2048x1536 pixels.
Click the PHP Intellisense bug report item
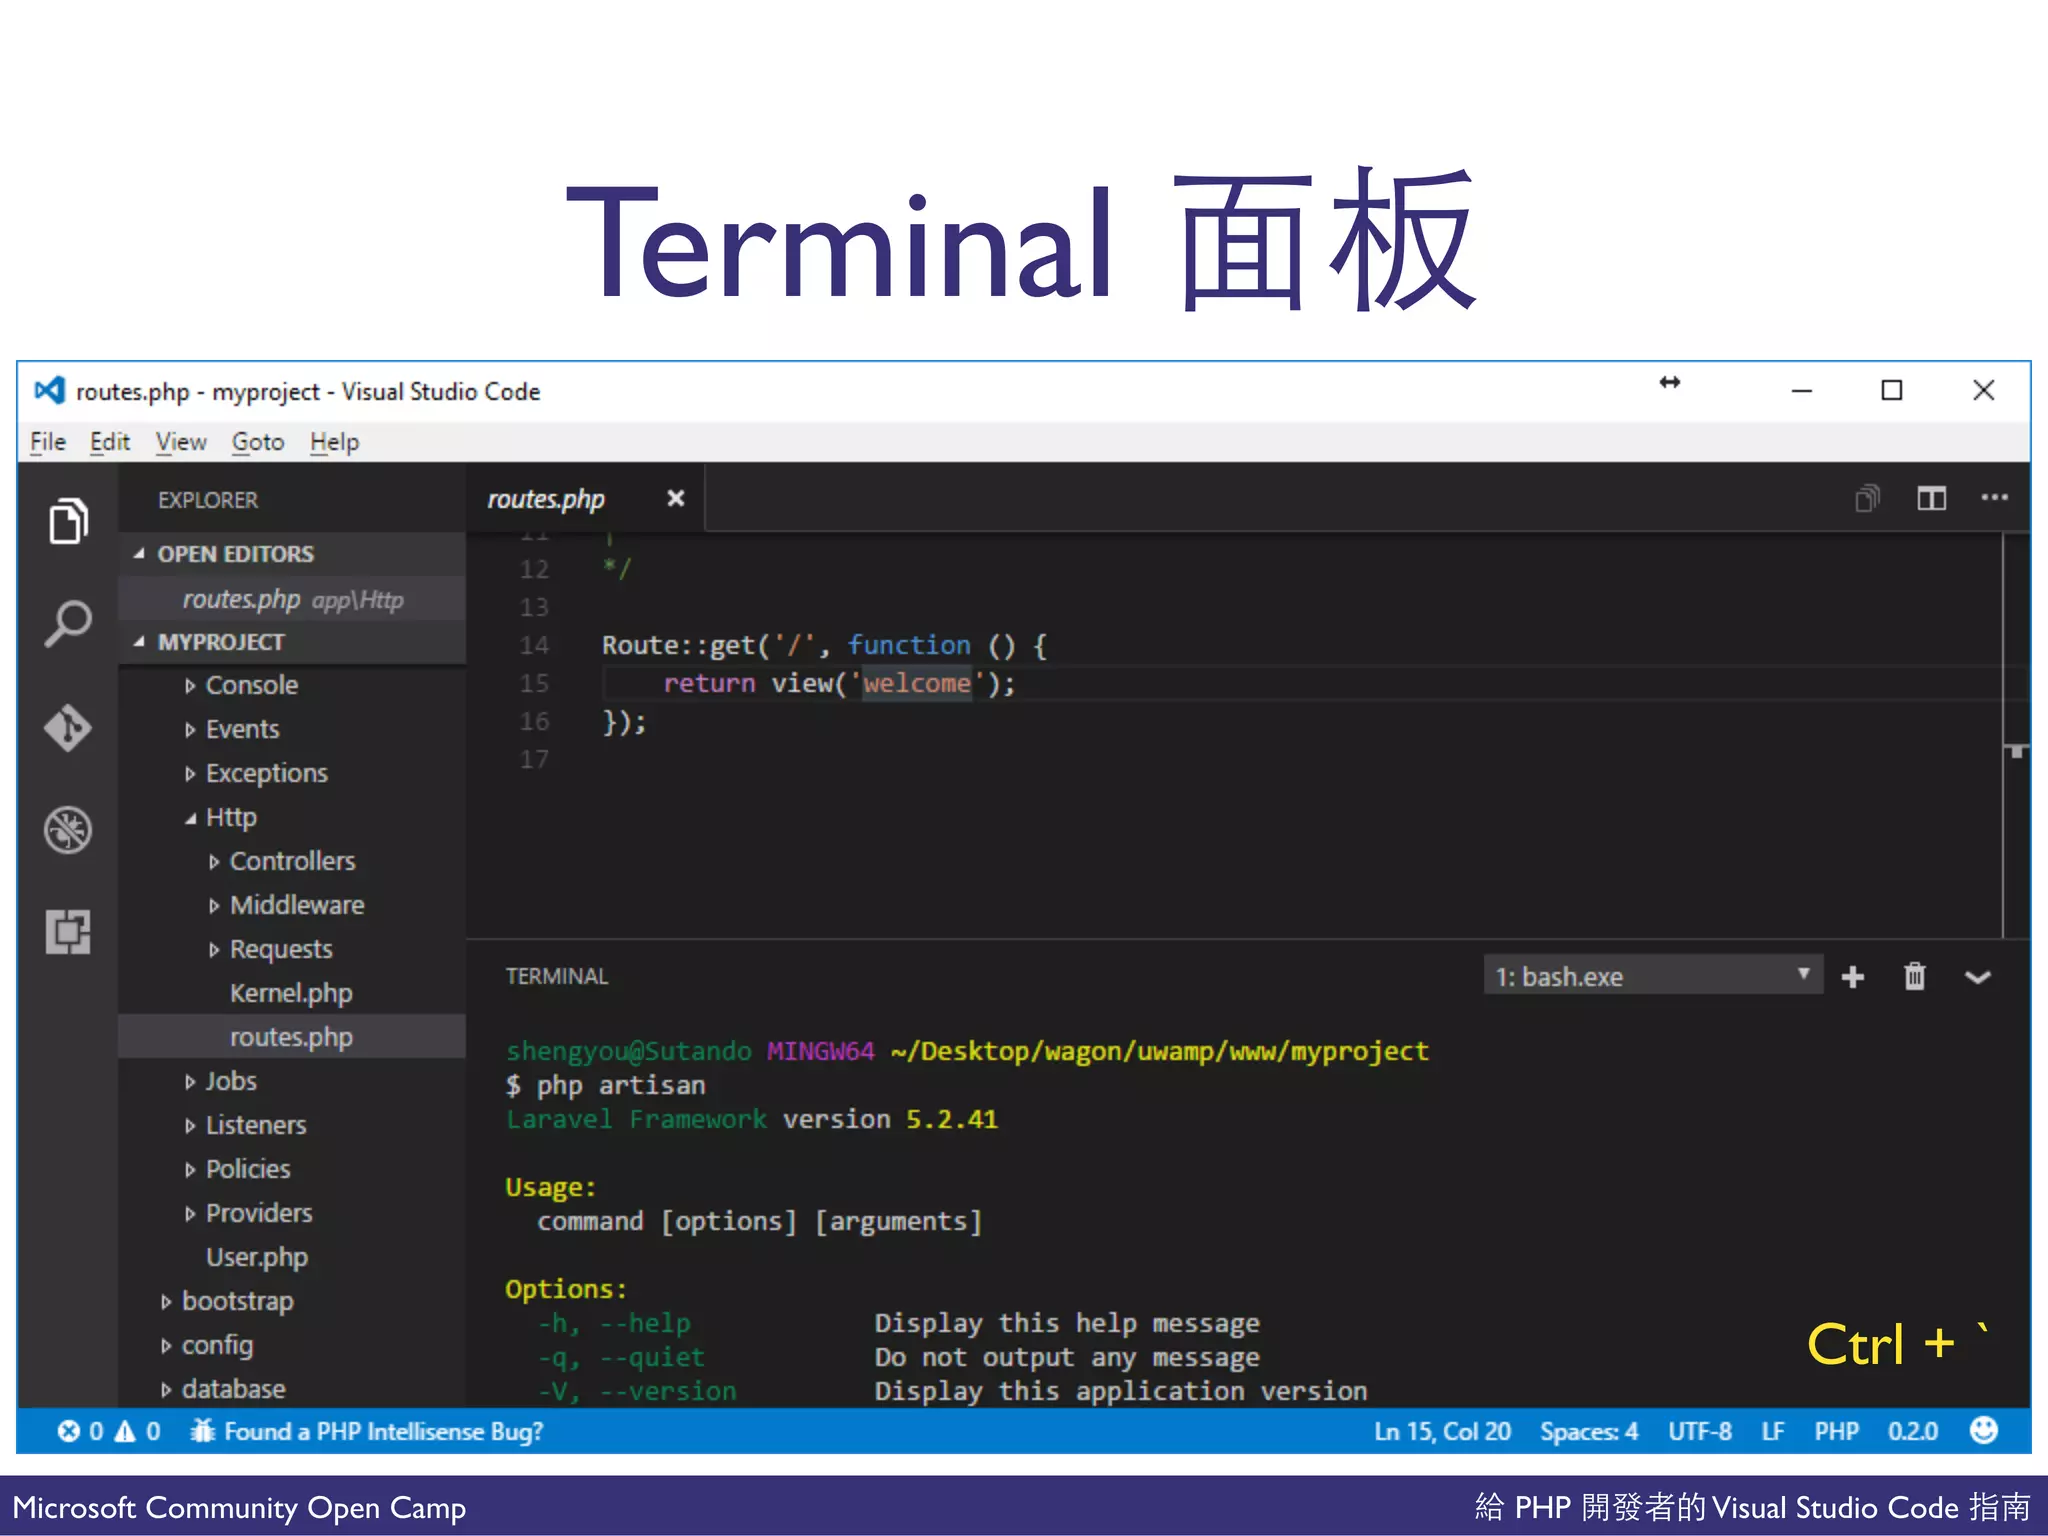click(x=367, y=1431)
